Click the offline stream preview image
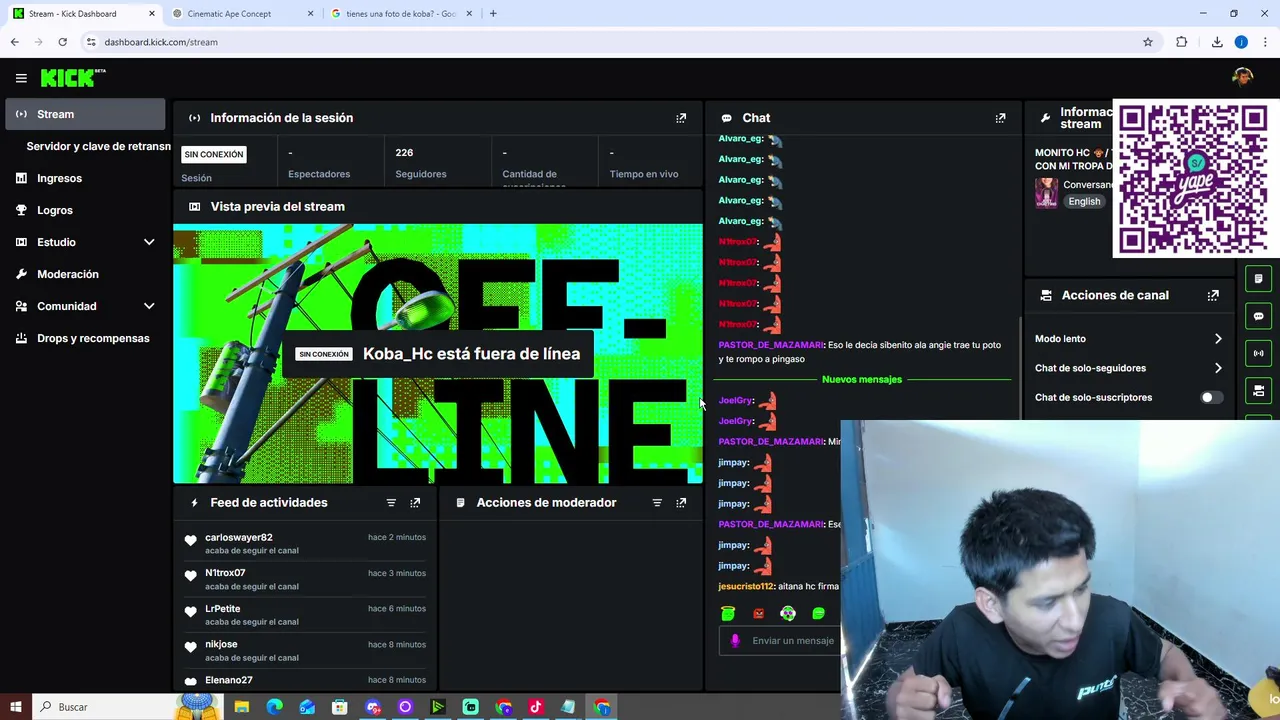The height and width of the screenshot is (720, 1280). (438, 354)
